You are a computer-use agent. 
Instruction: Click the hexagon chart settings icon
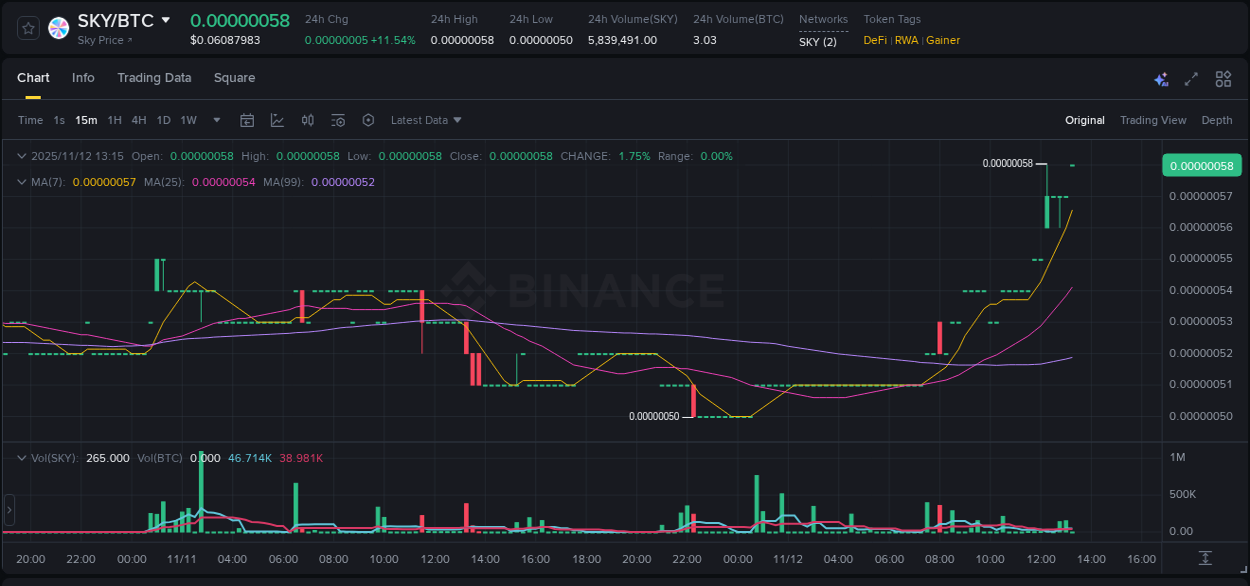(x=368, y=120)
